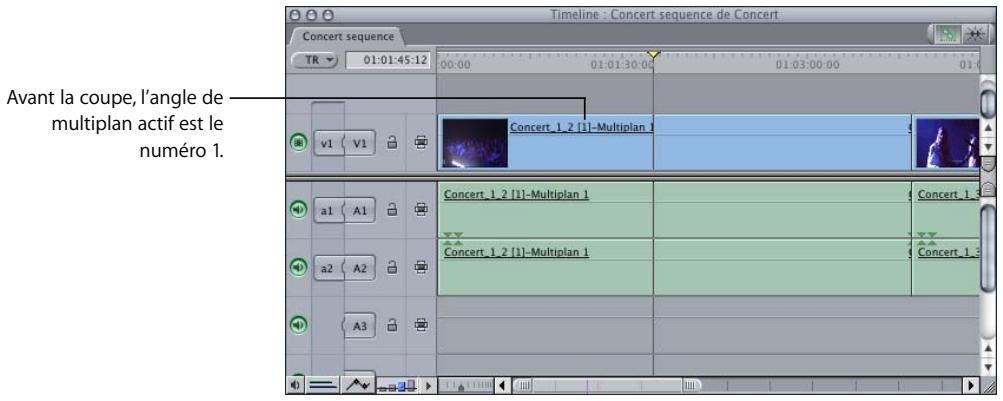Viewport: 1003px width, 401px height.
Task: Click the horizontal scrollbar right arrow
Action: pos(972,385)
